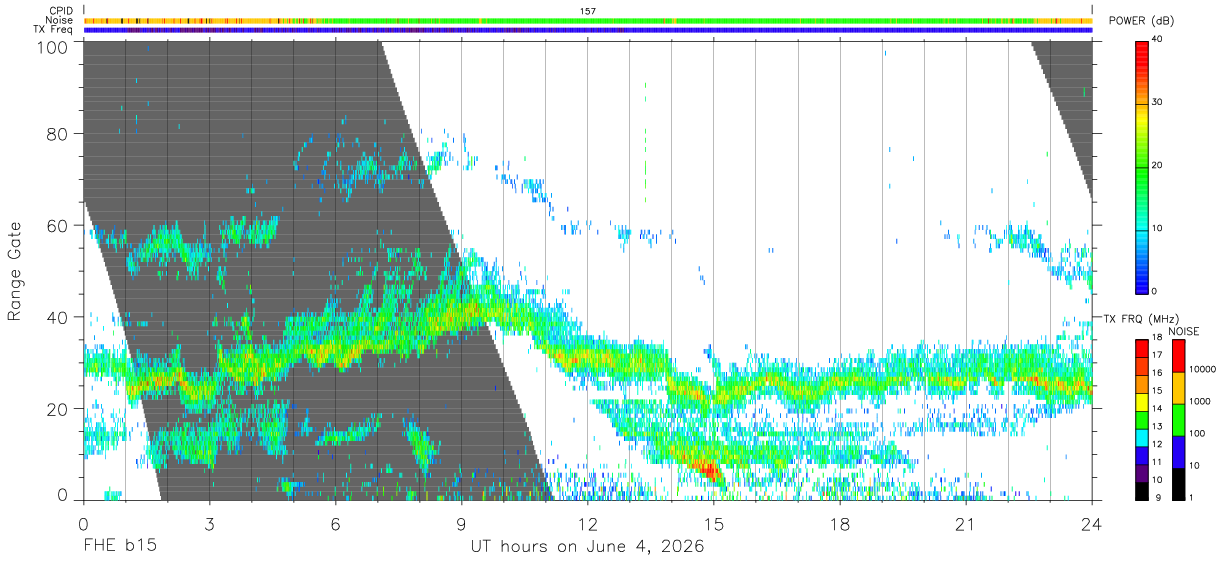Click the "FHE b15" radar beam label
The image size is (1228, 567).
tap(119, 547)
